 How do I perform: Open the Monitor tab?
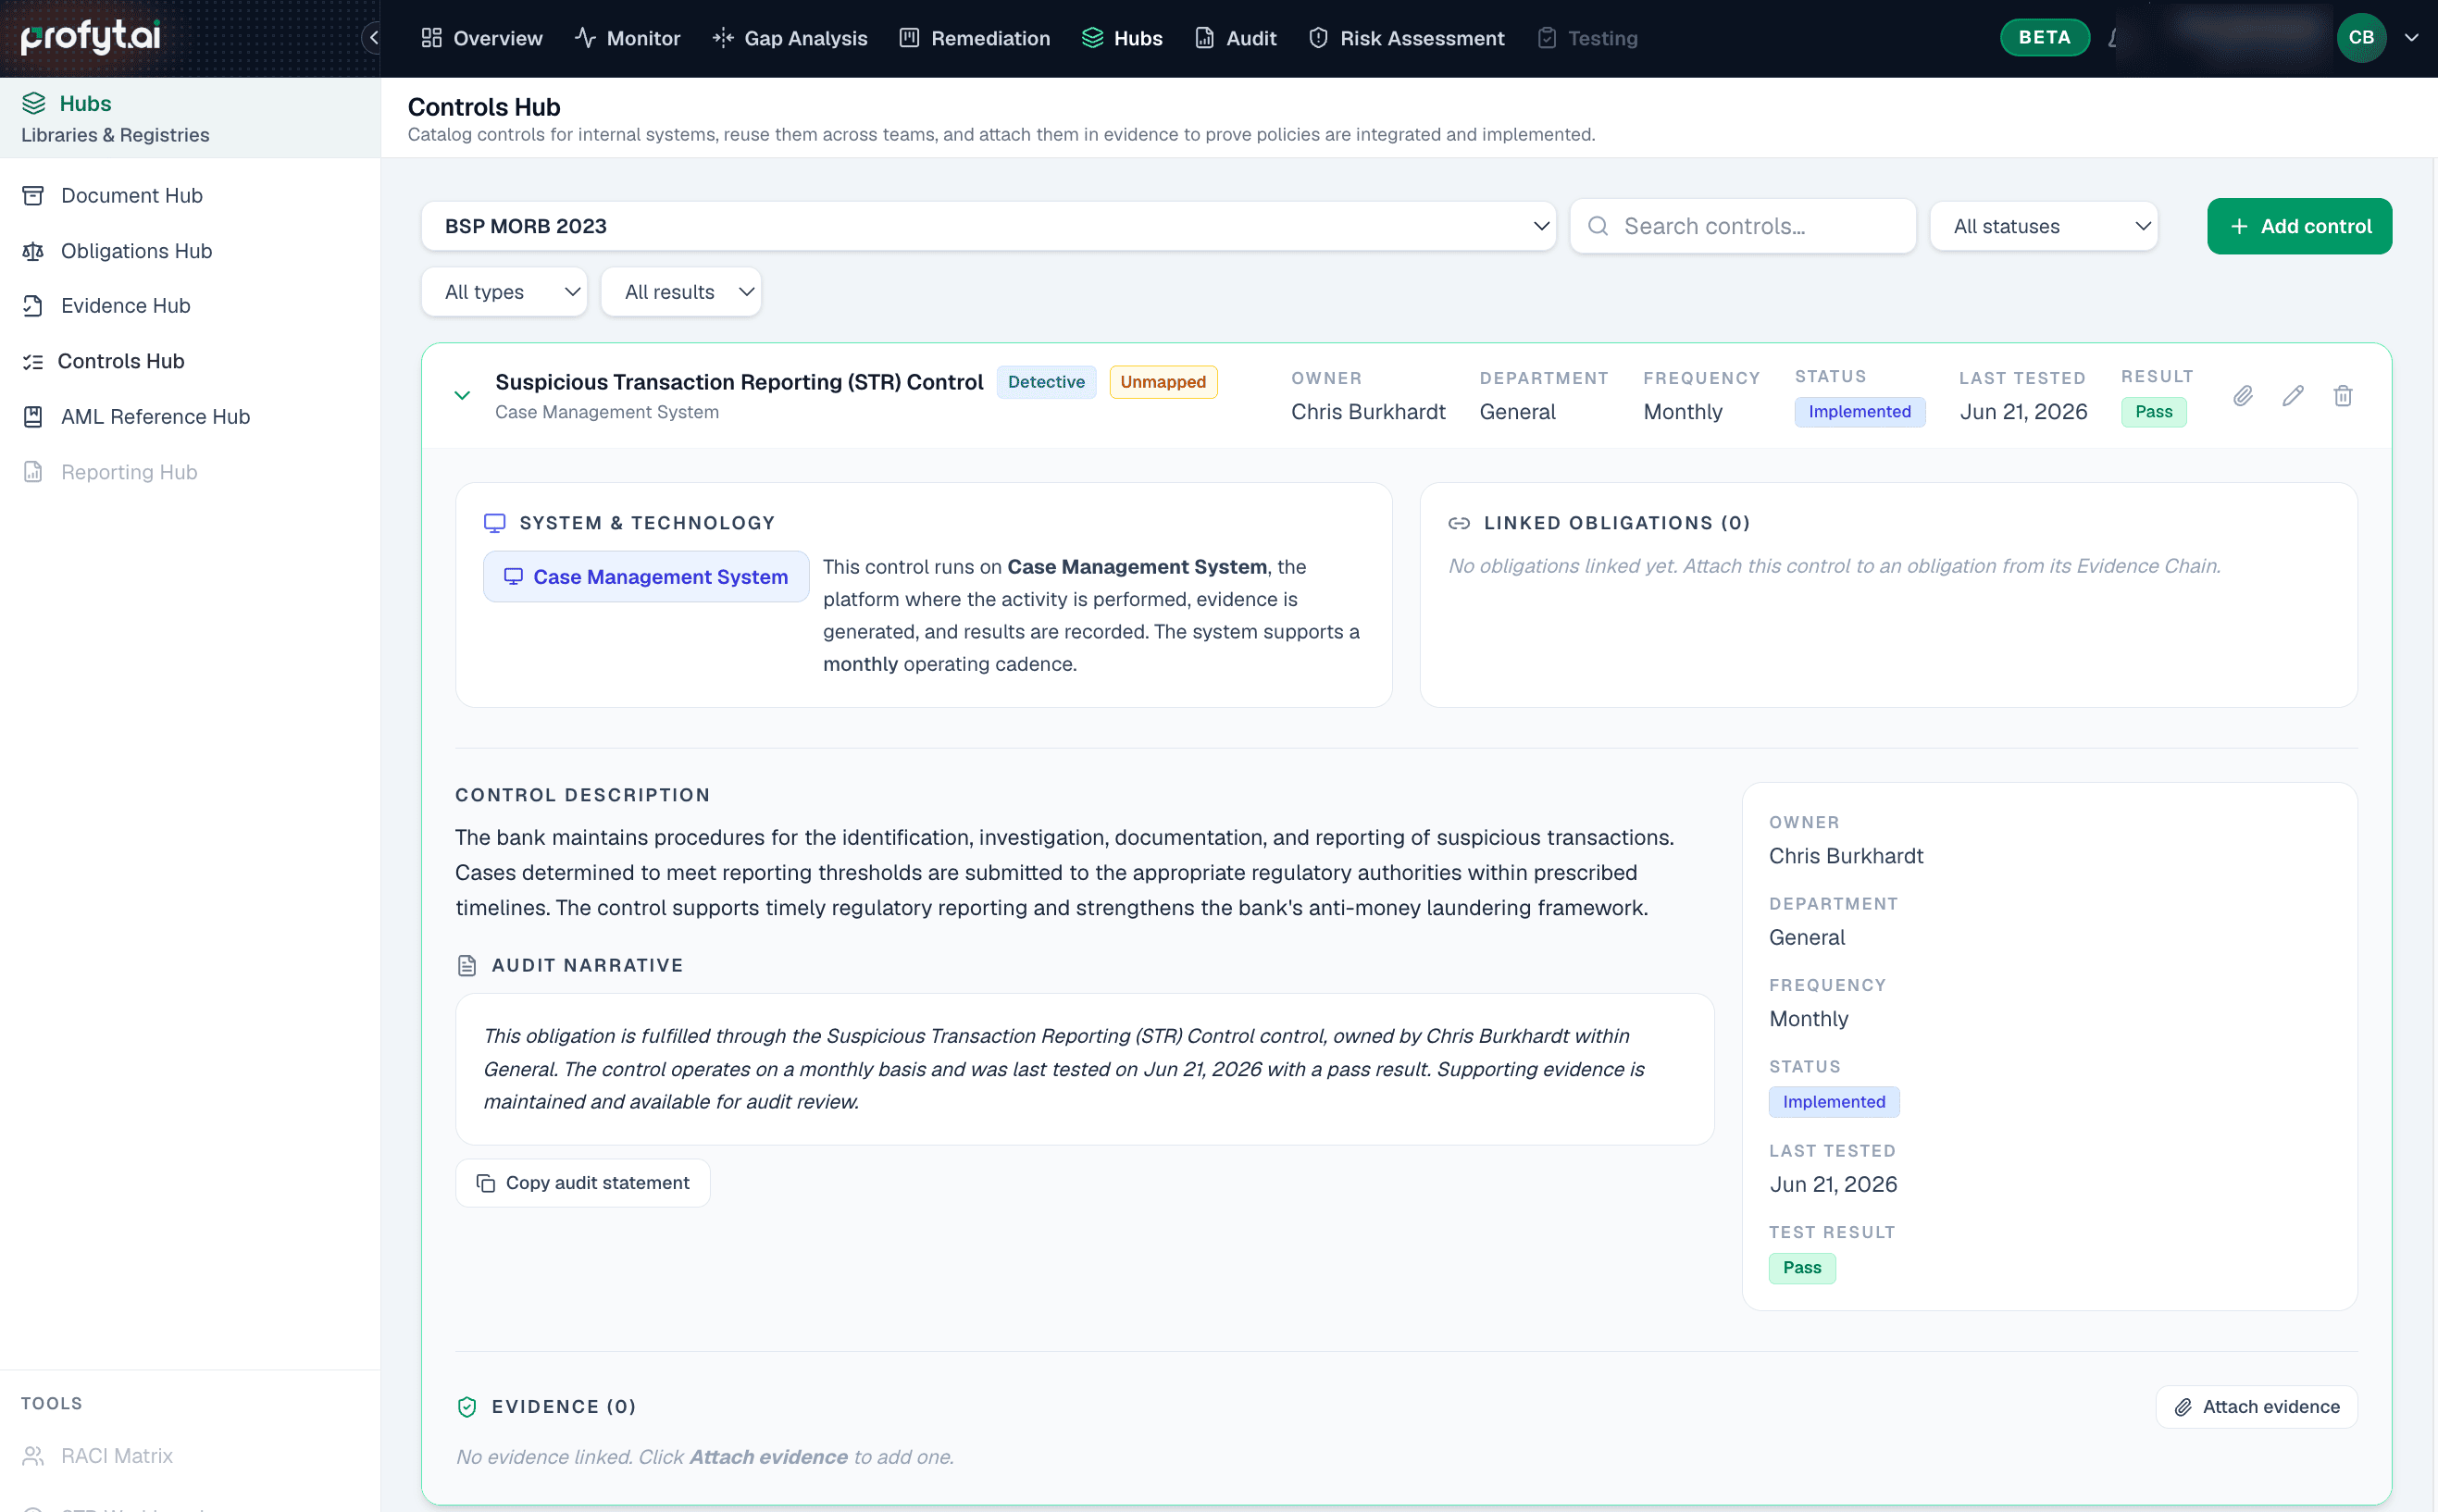pyautogui.click(x=627, y=38)
